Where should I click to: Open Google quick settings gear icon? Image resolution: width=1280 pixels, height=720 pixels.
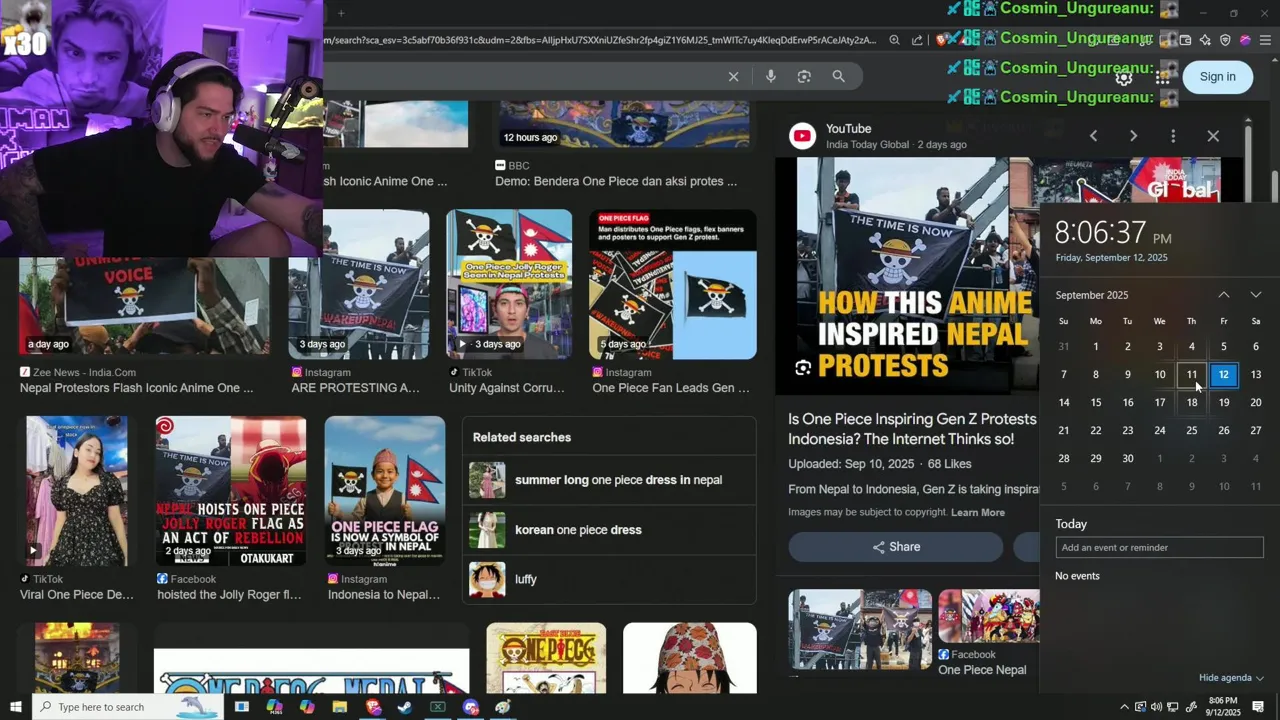tap(1124, 77)
